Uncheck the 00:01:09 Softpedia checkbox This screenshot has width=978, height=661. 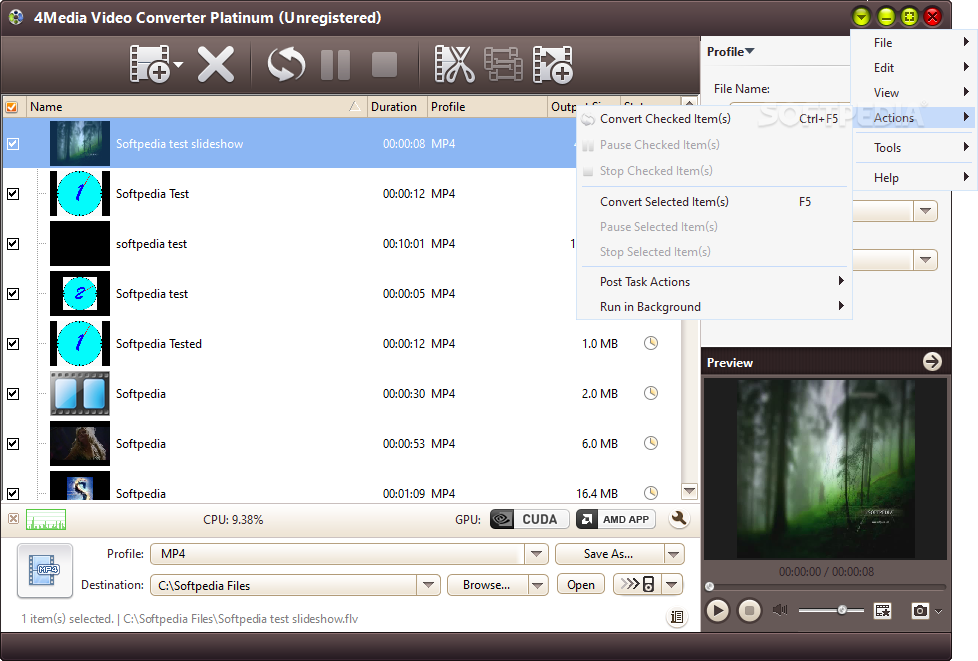[x=13, y=493]
